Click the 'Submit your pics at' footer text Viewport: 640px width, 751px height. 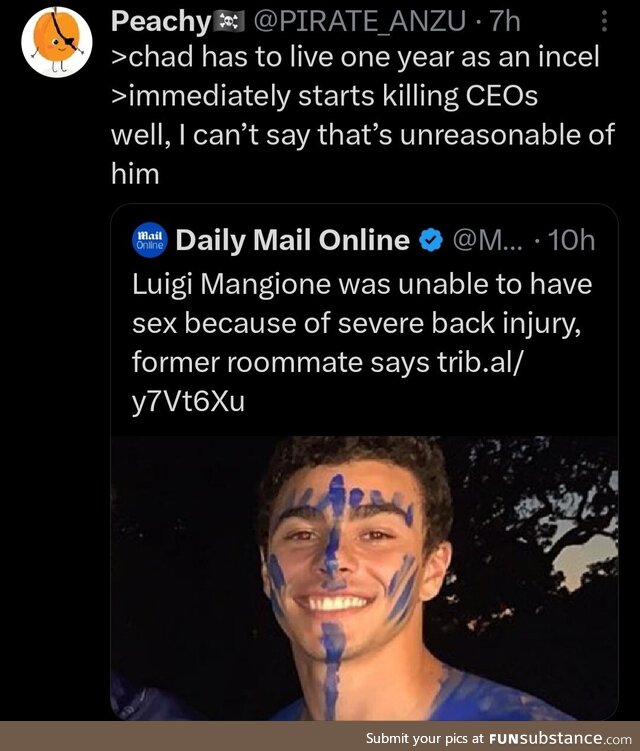point(424,738)
